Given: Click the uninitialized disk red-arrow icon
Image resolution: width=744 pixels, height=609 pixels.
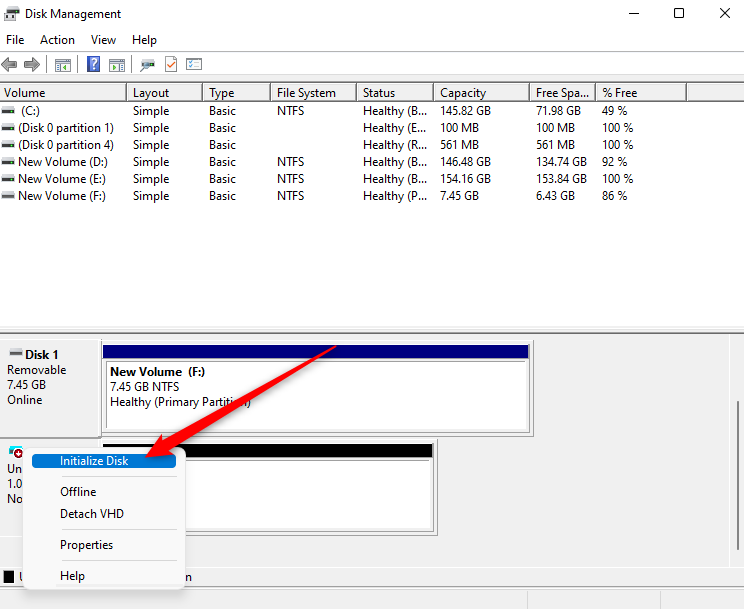Looking at the screenshot, I should [x=16, y=451].
